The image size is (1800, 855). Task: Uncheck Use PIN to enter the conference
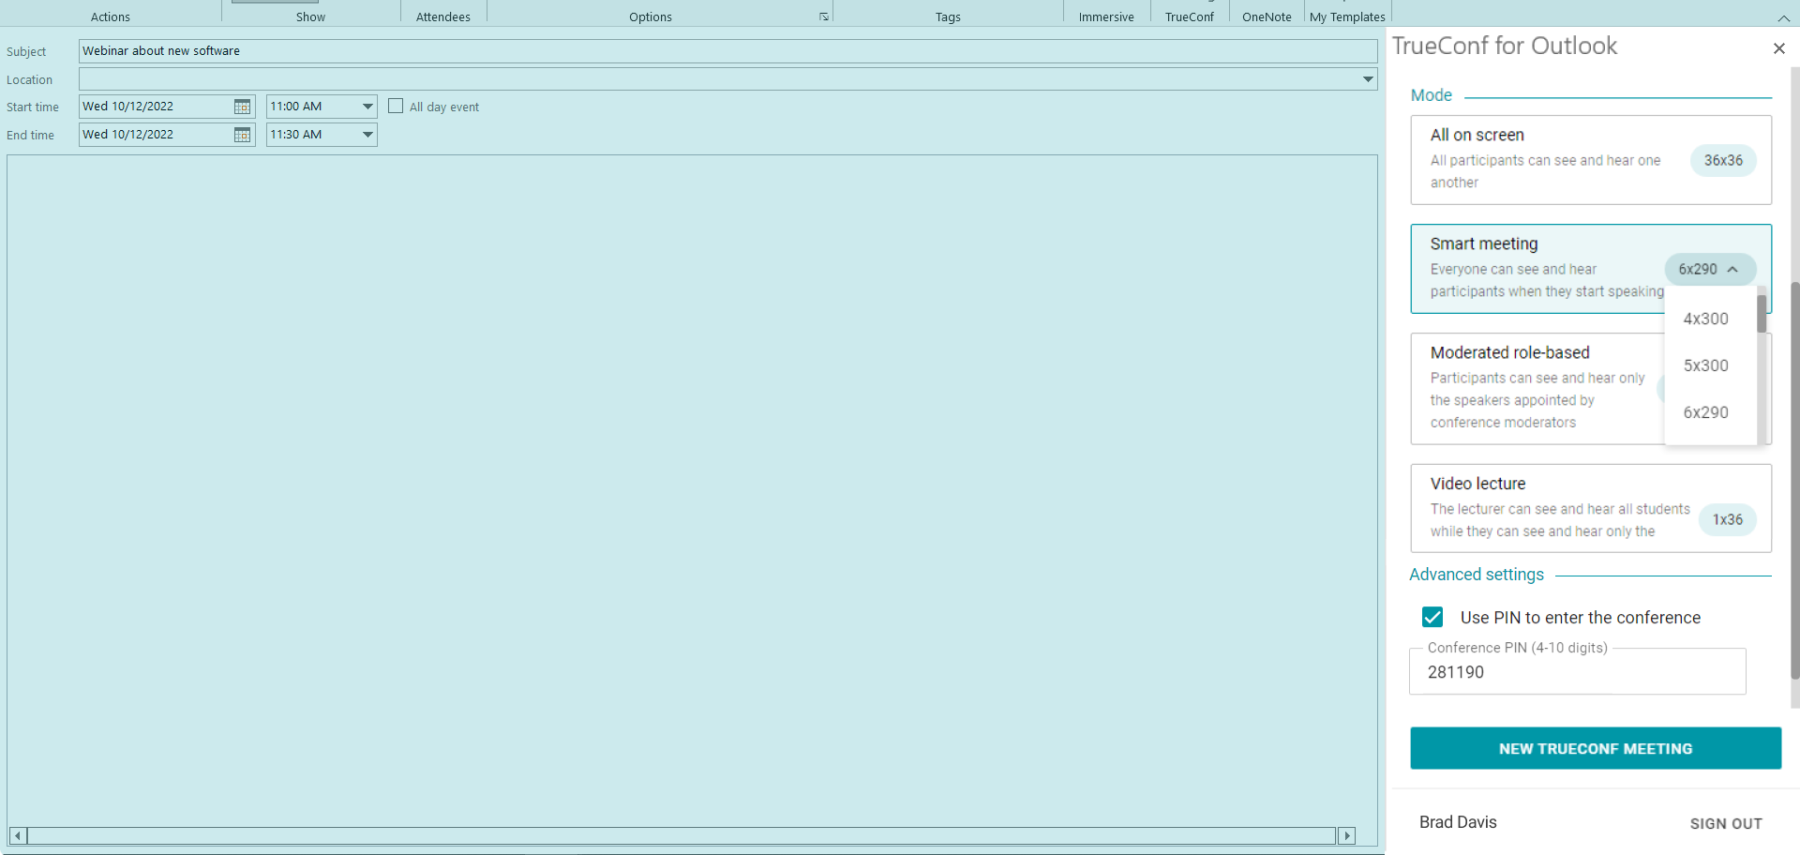tap(1433, 617)
